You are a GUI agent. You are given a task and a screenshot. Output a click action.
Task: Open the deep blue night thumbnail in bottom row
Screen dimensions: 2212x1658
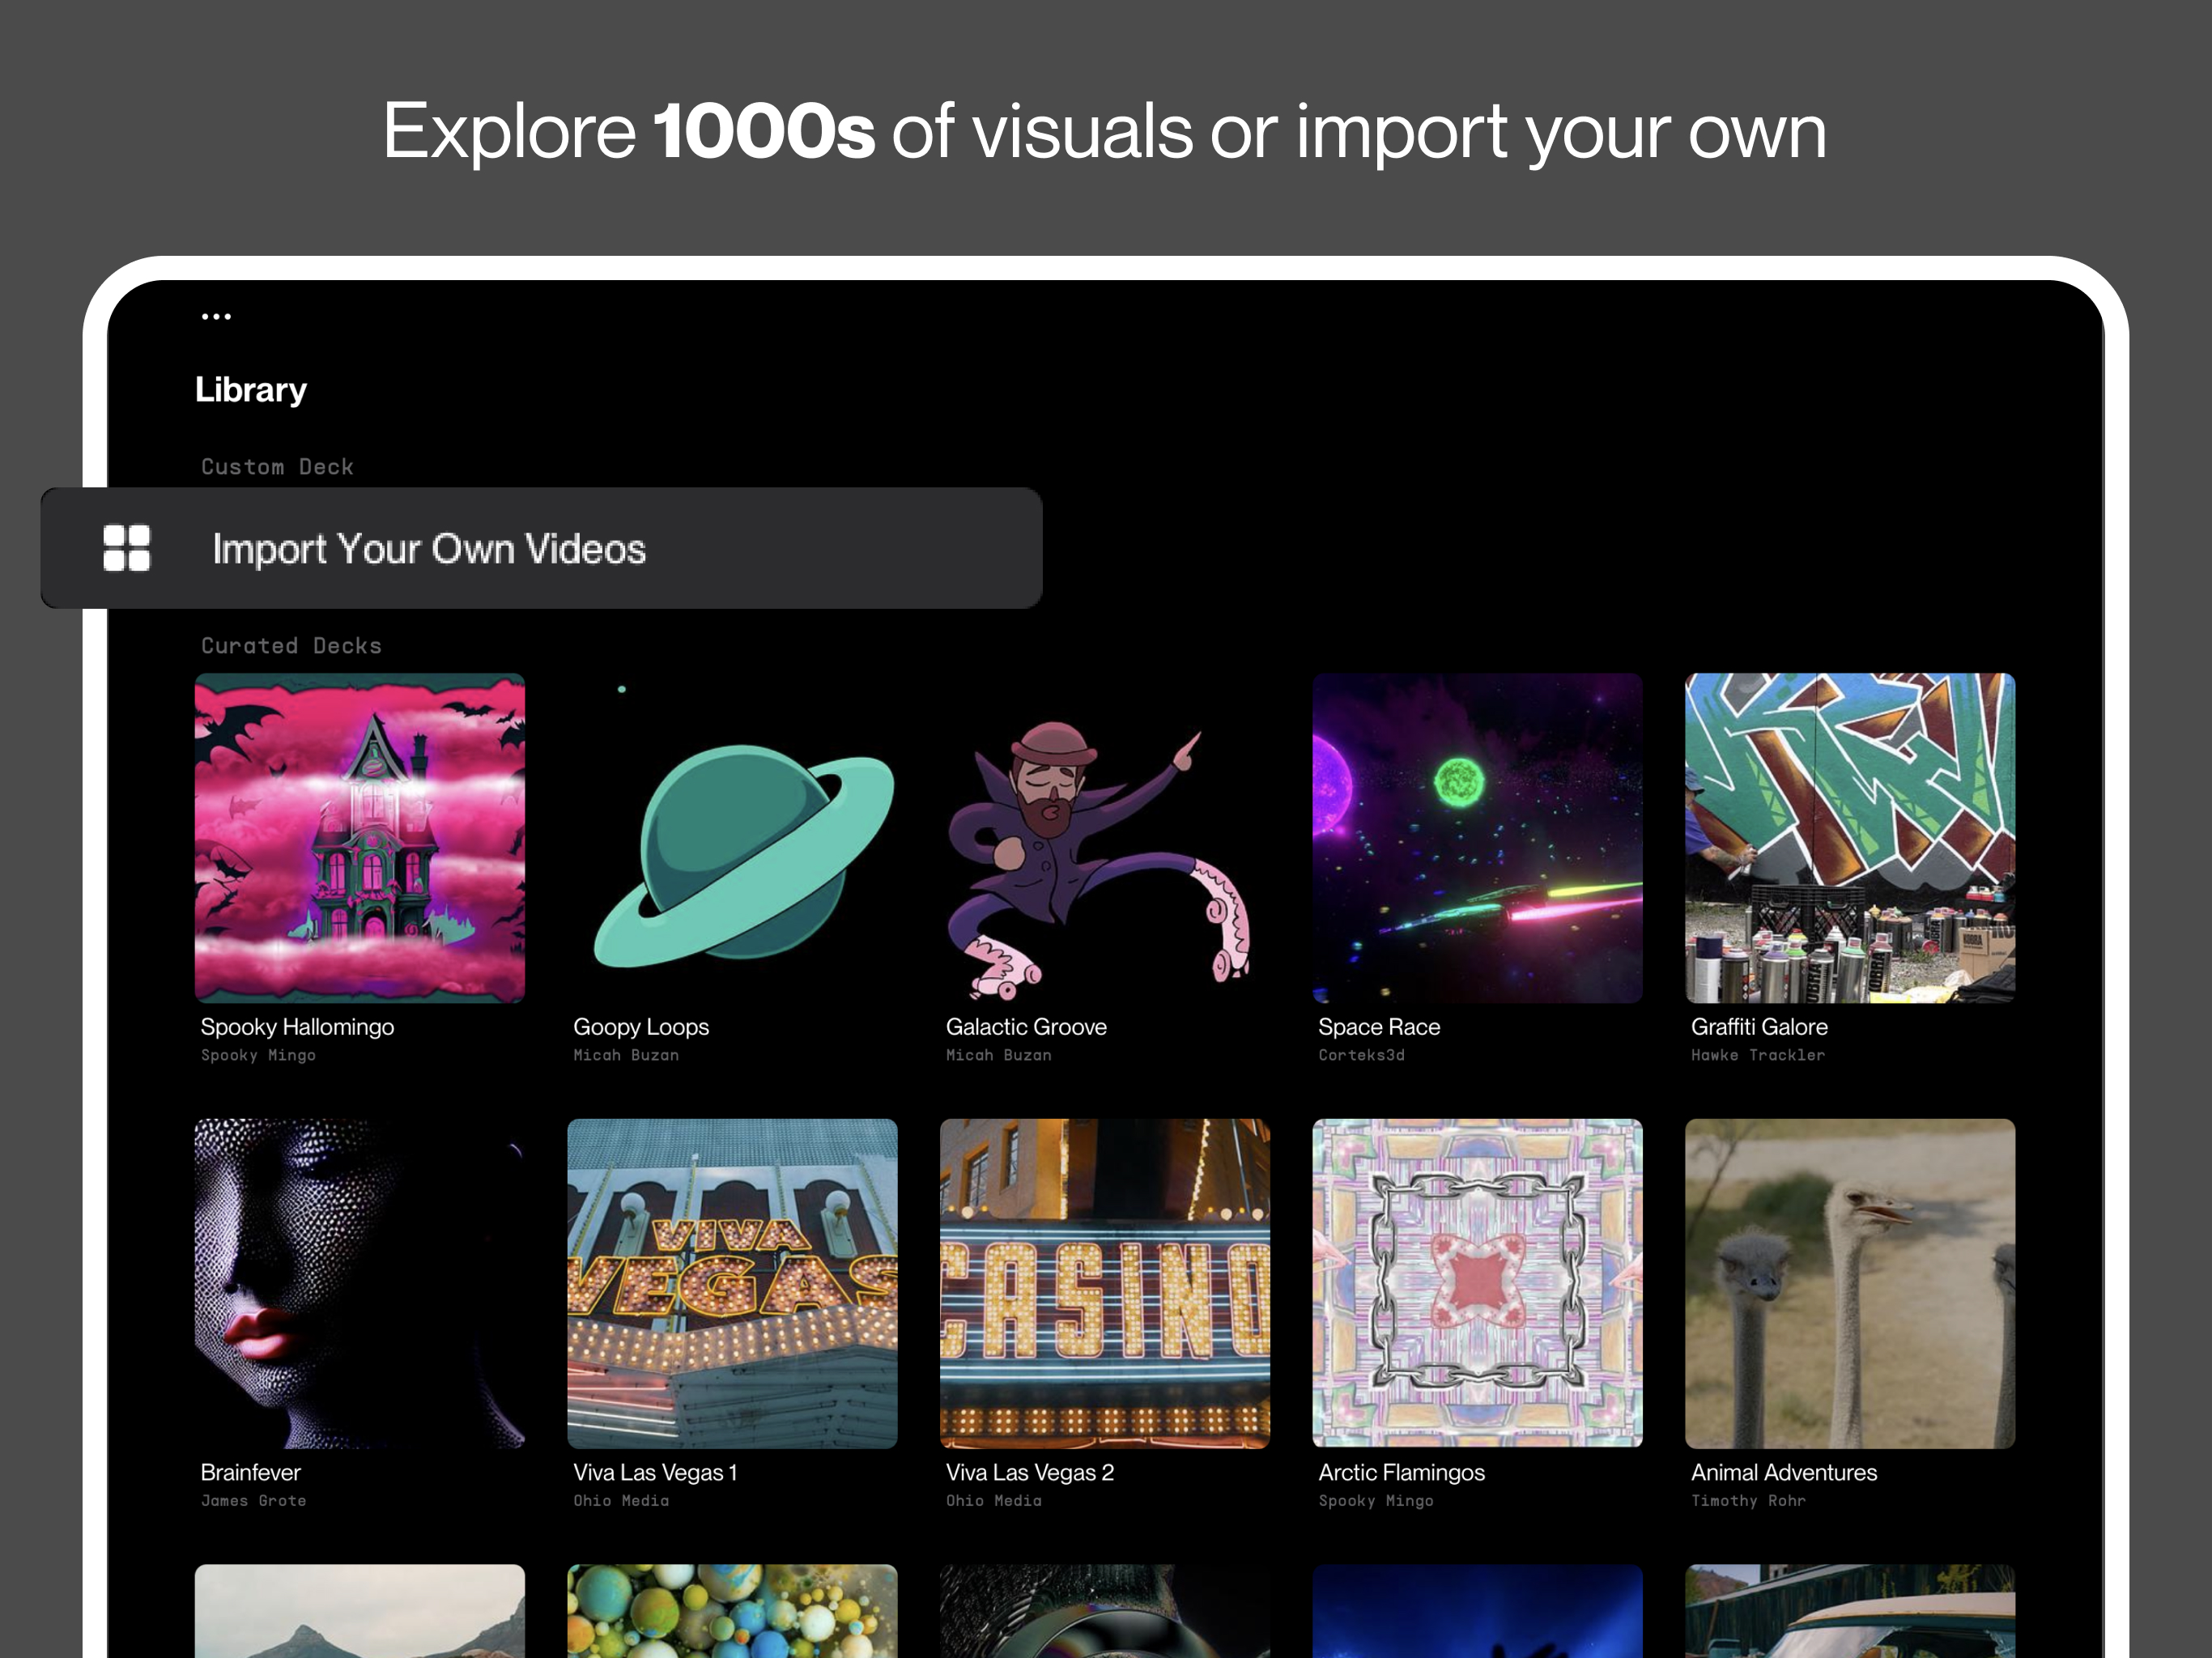[x=1478, y=1611]
